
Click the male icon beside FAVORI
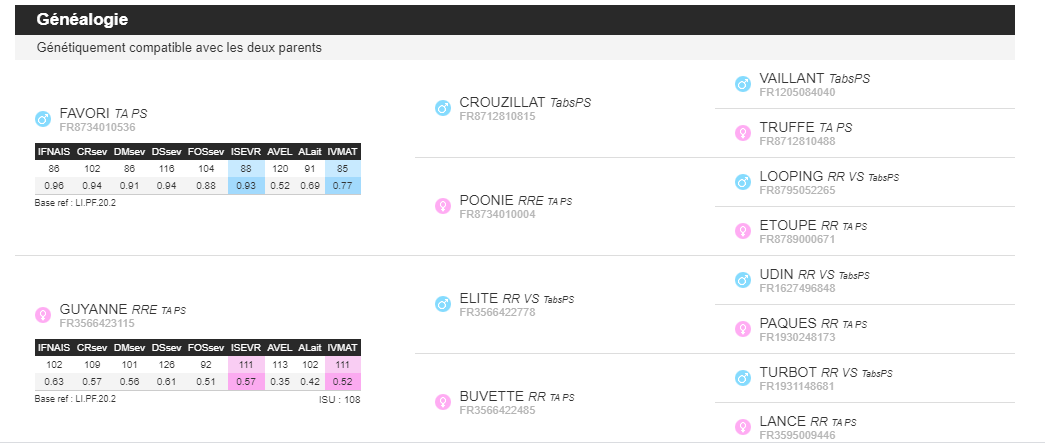pos(43,120)
